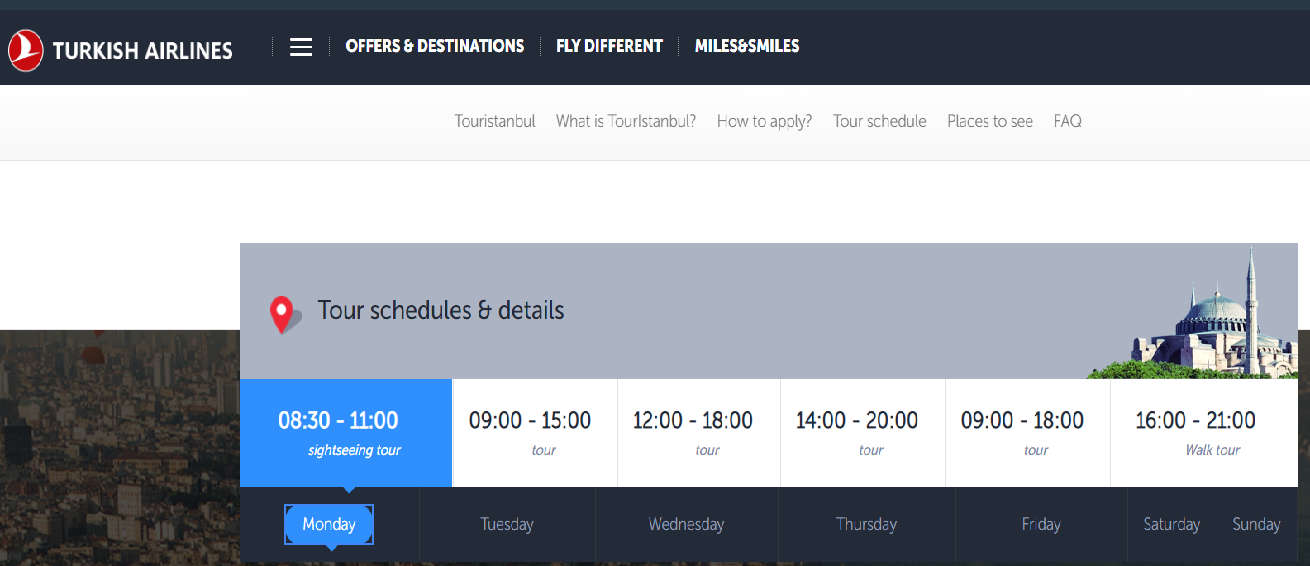Image resolution: width=1310 pixels, height=566 pixels.
Task: Open the Places to see link
Action: click(990, 121)
